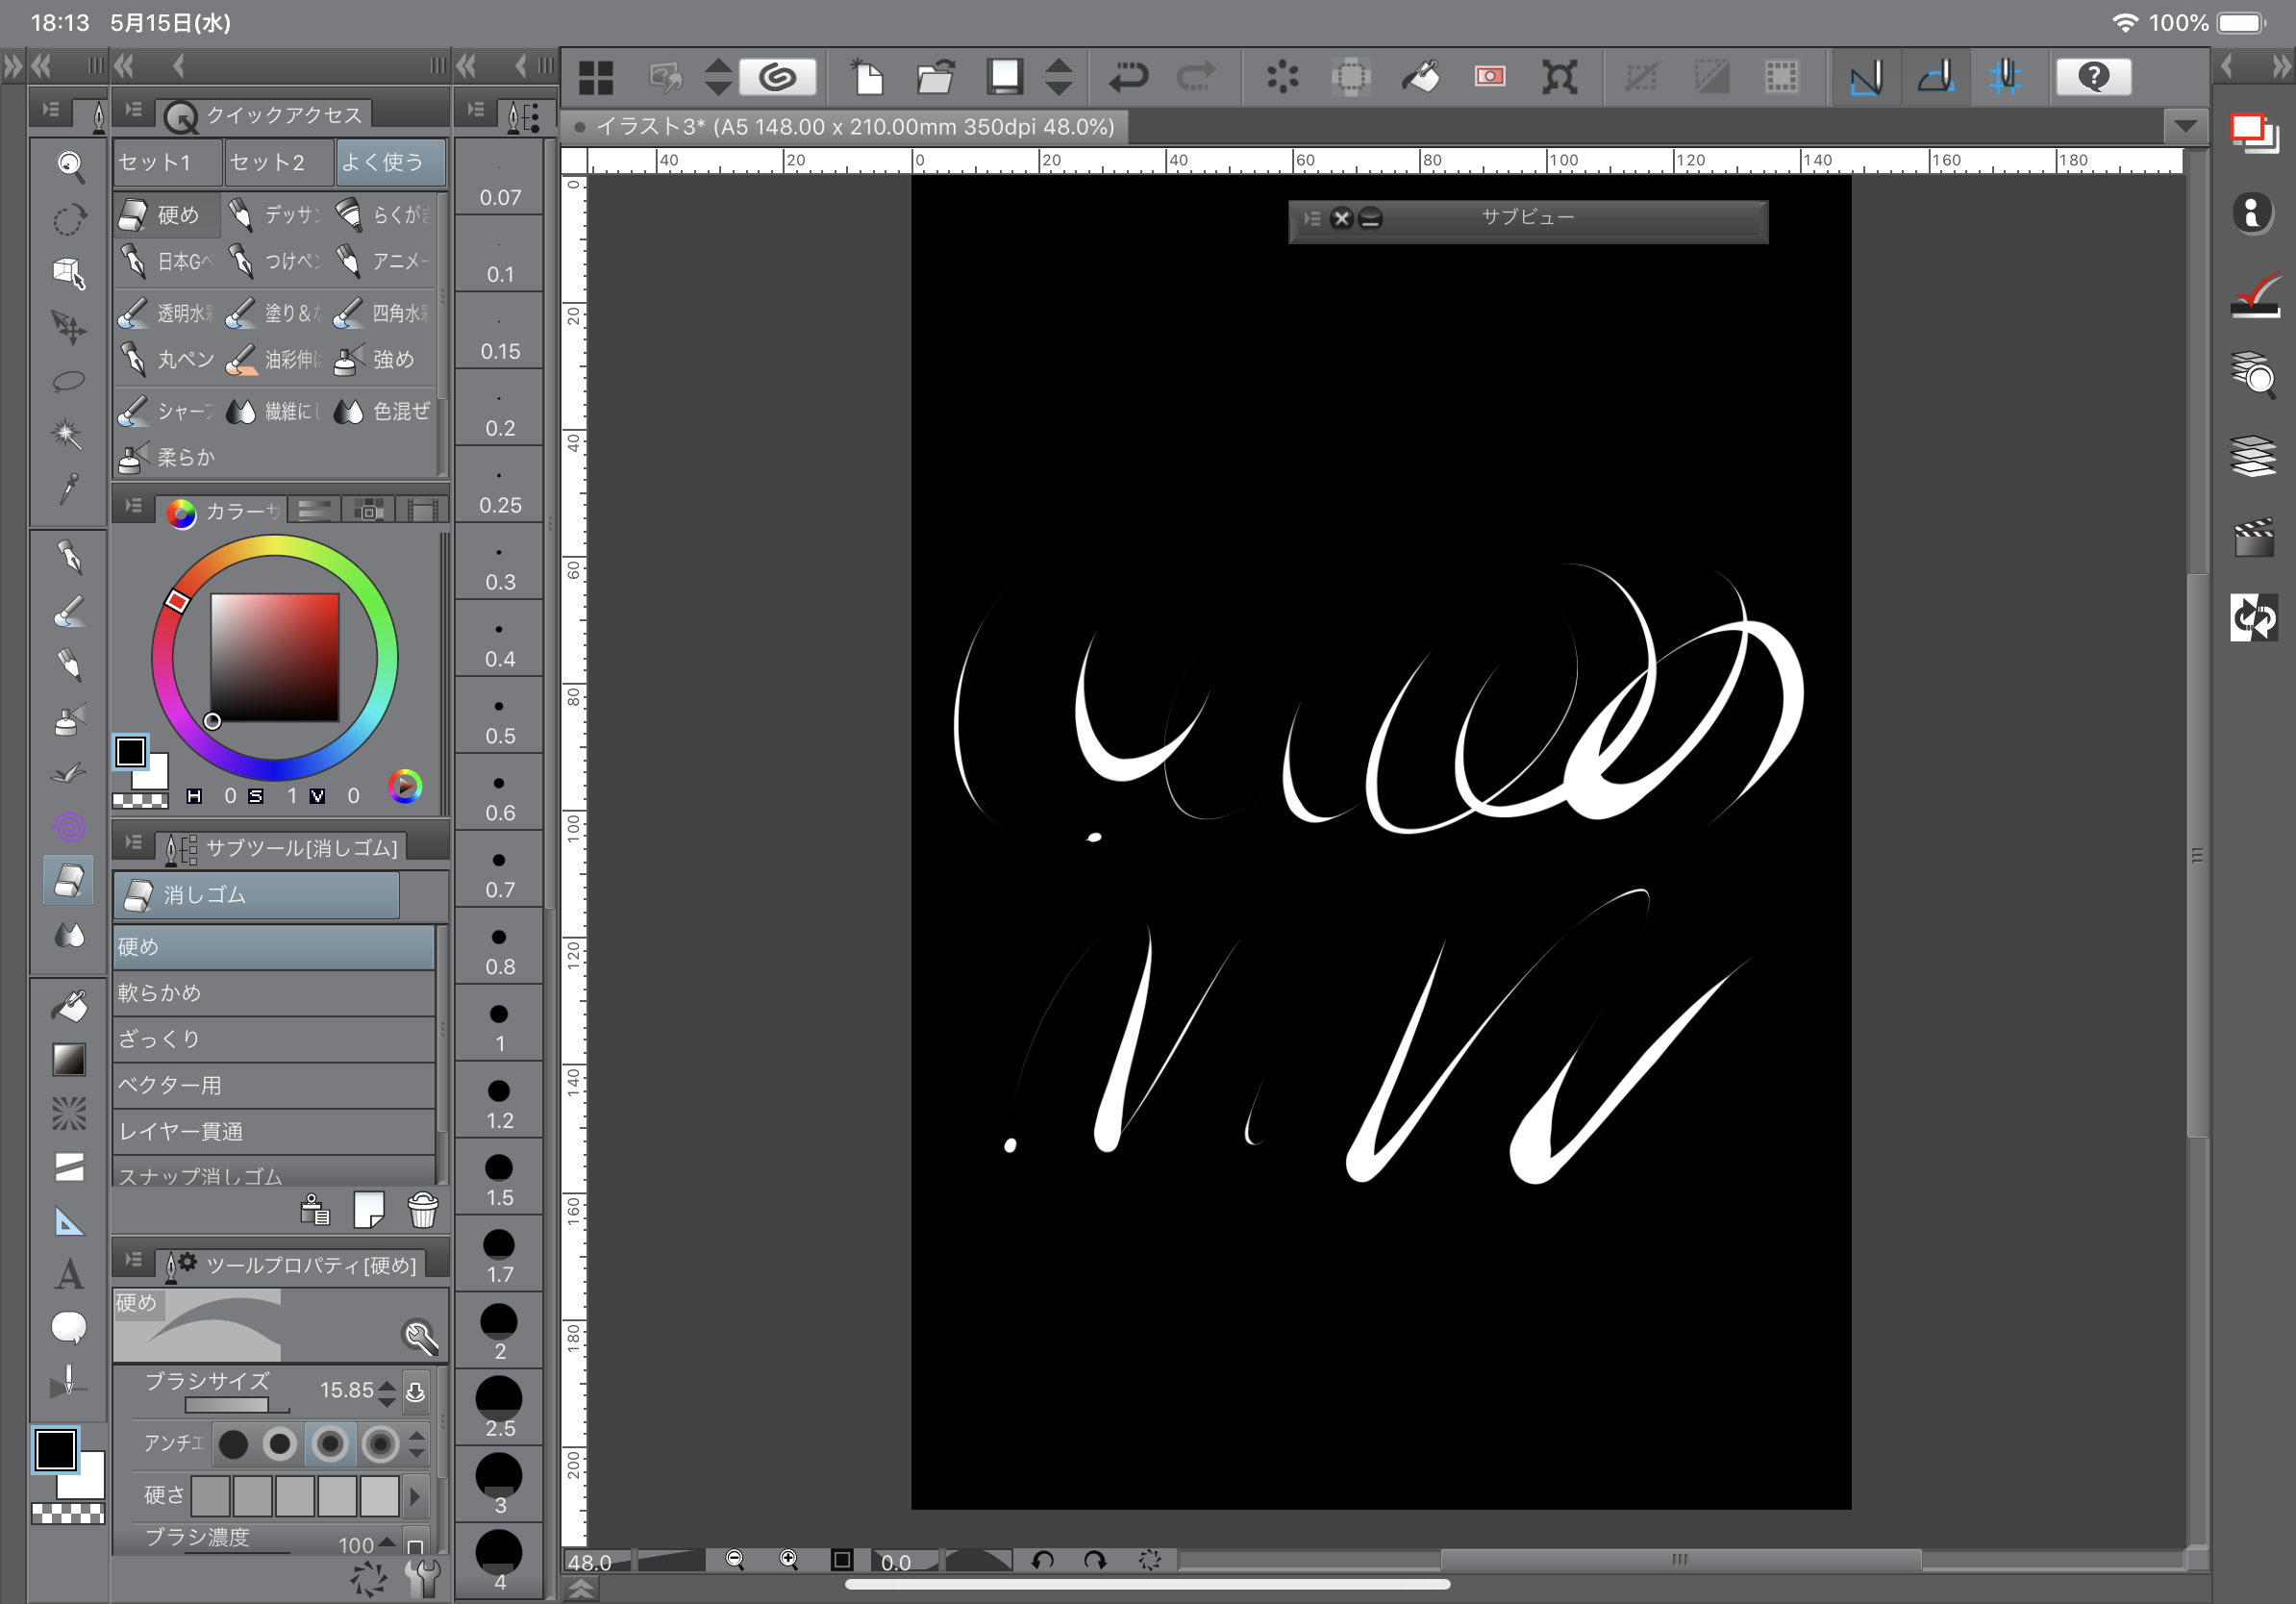Open the canvas tab dropdown arrow
This screenshot has width=2296, height=1604.
pyautogui.click(x=2185, y=127)
